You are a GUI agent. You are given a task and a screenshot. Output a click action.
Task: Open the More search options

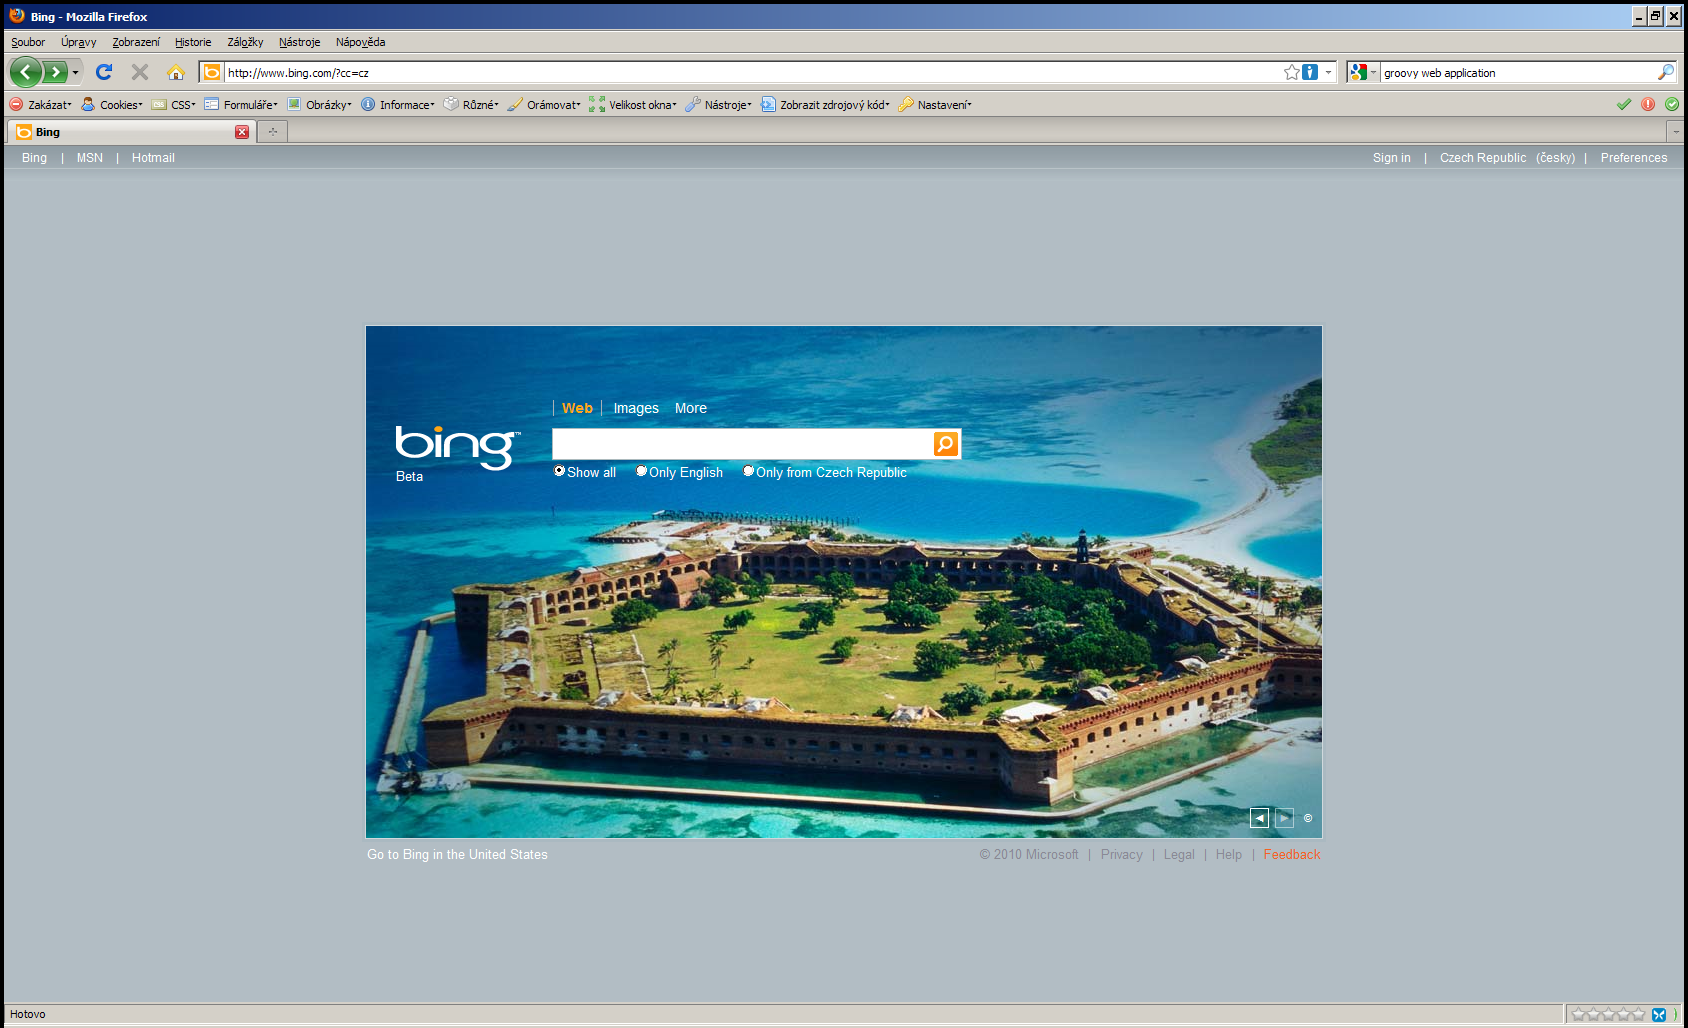pos(691,408)
